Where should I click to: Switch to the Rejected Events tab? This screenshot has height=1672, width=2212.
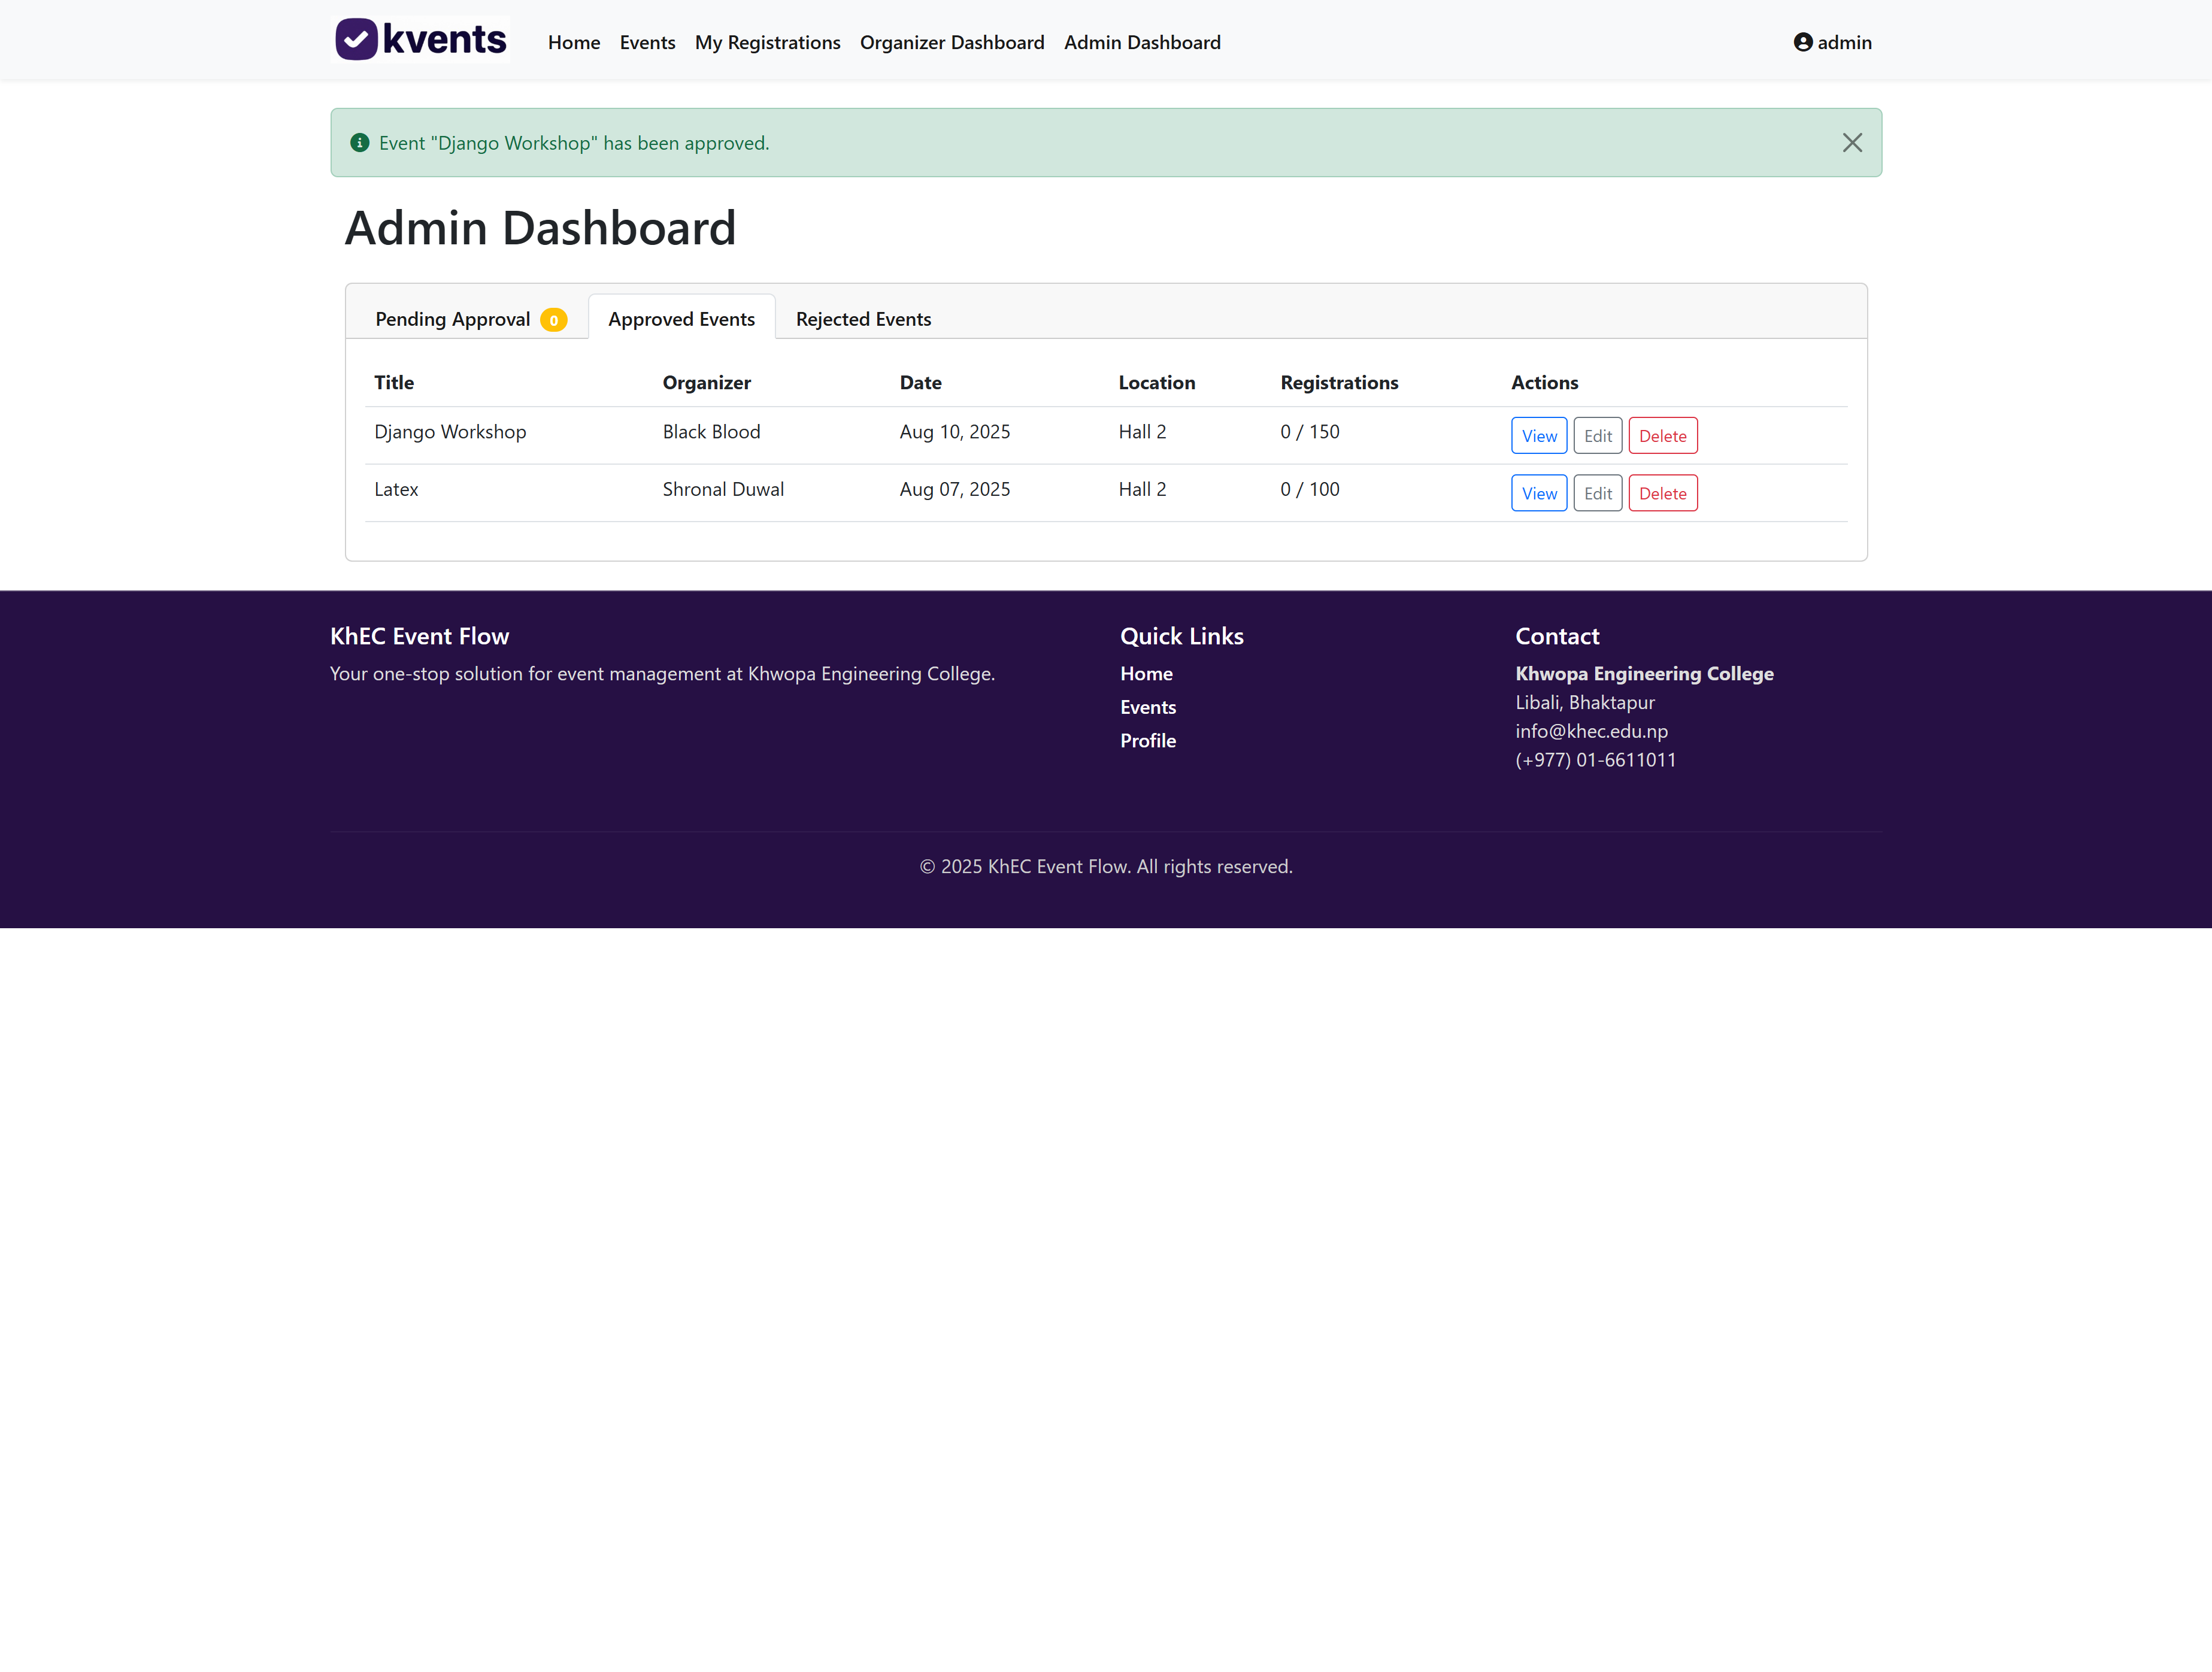pyautogui.click(x=863, y=319)
